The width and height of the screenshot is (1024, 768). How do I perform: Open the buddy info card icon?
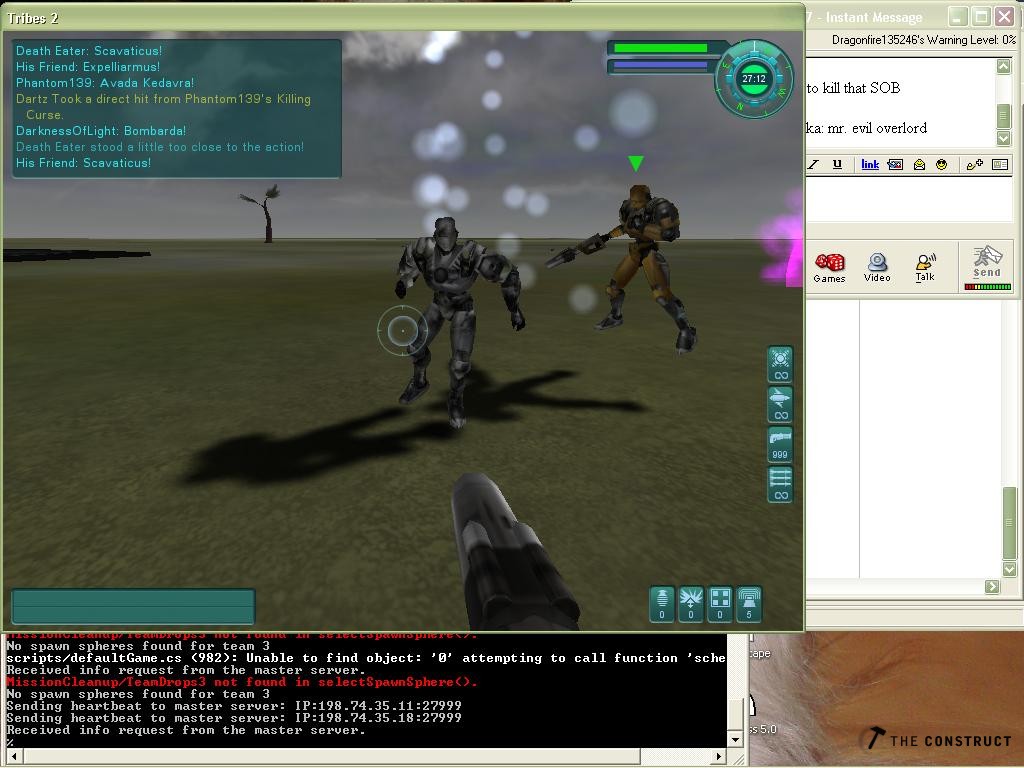click(x=1000, y=165)
